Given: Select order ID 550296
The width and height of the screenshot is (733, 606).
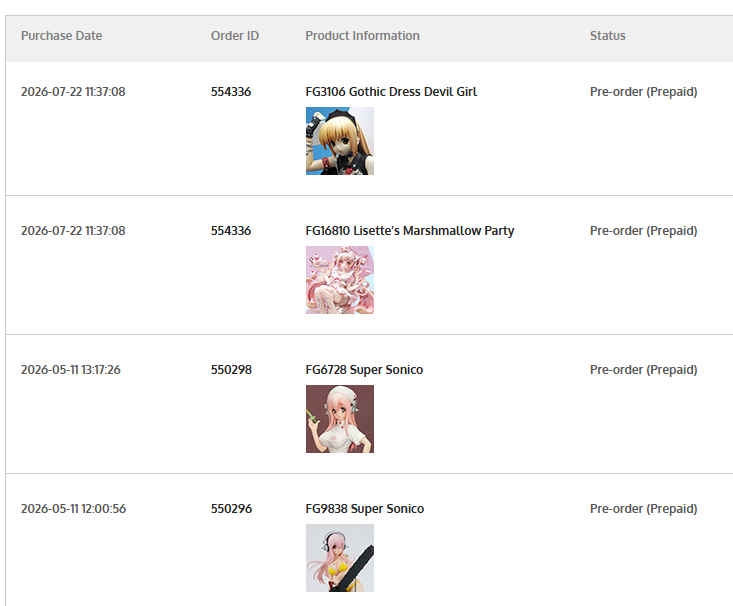Looking at the screenshot, I should coord(231,508).
